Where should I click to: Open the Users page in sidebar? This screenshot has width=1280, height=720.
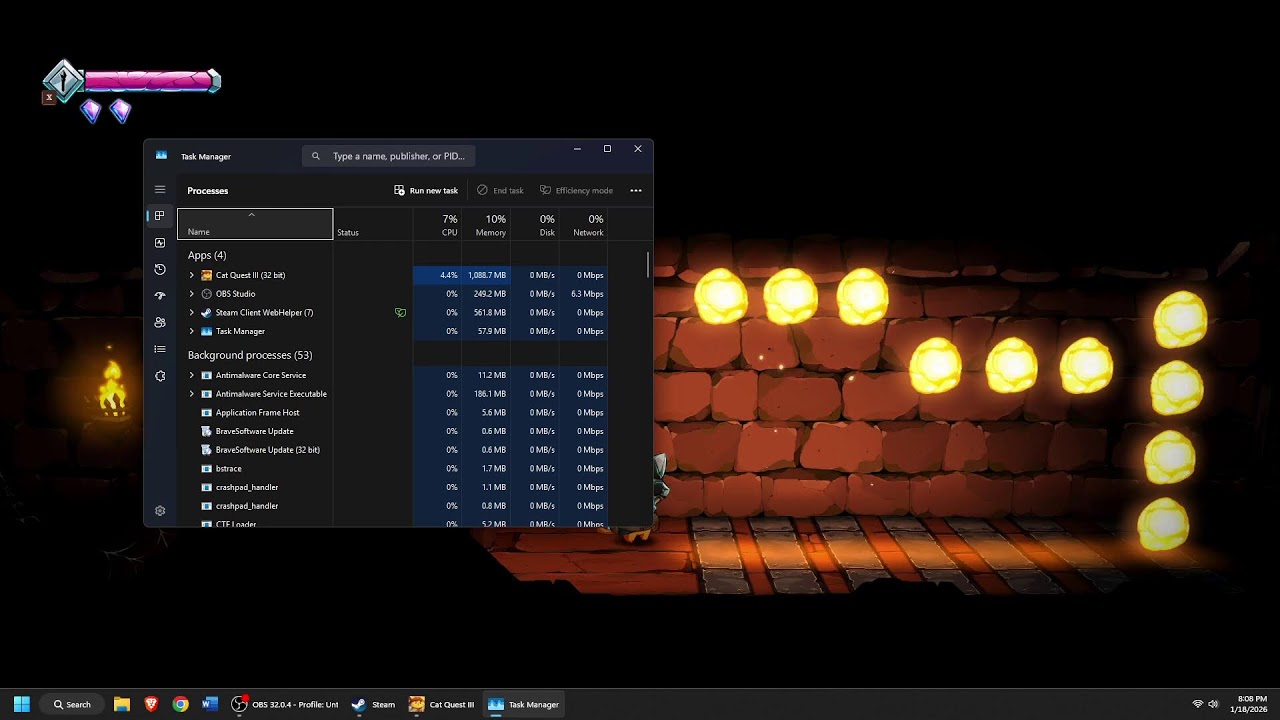(x=160, y=323)
